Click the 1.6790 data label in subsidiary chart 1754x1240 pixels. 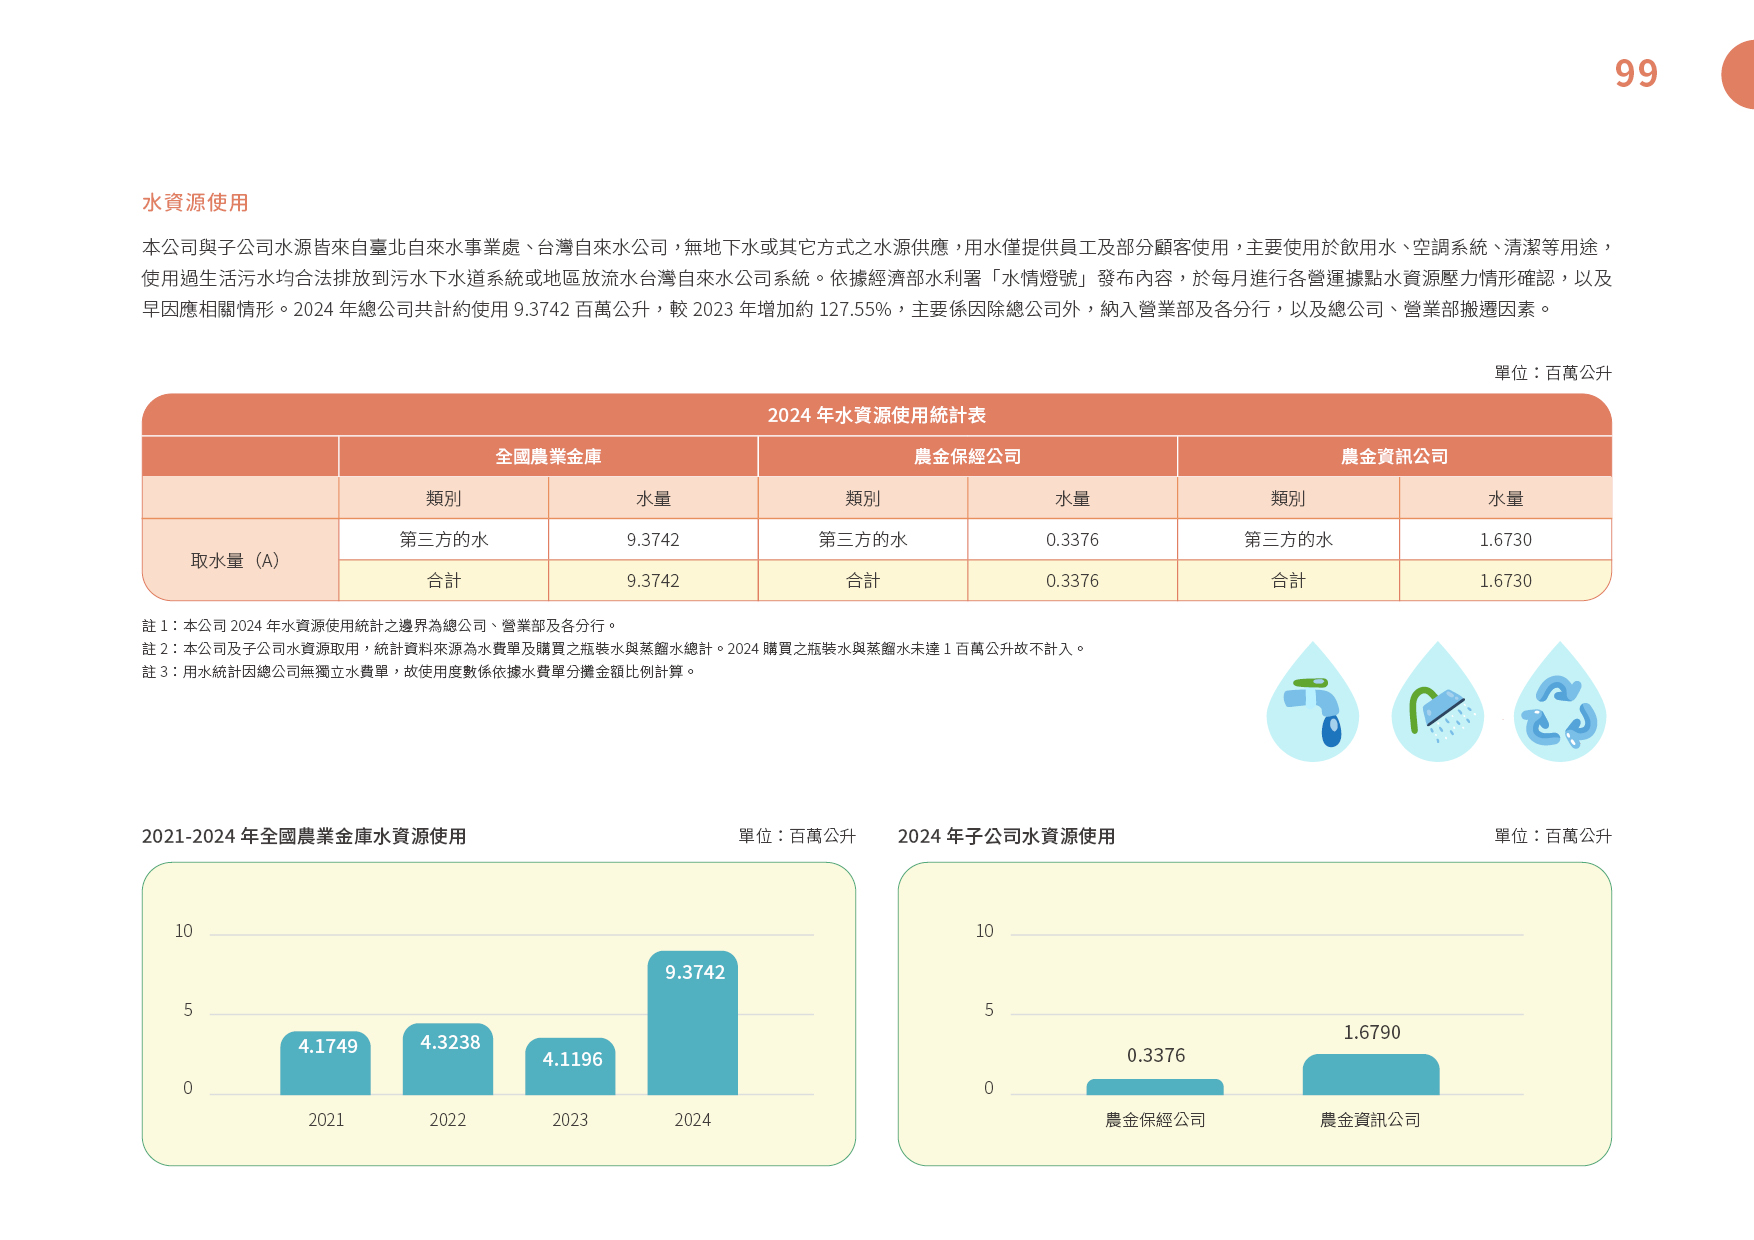click(1372, 1033)
